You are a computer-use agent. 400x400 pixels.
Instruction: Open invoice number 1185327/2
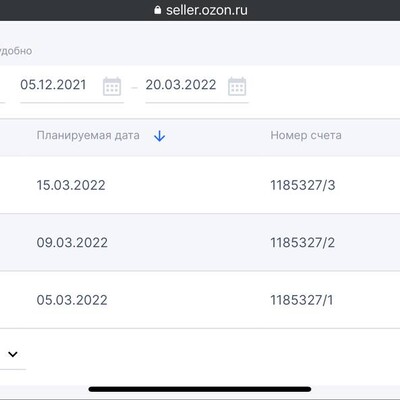click(x=303, y=242)
